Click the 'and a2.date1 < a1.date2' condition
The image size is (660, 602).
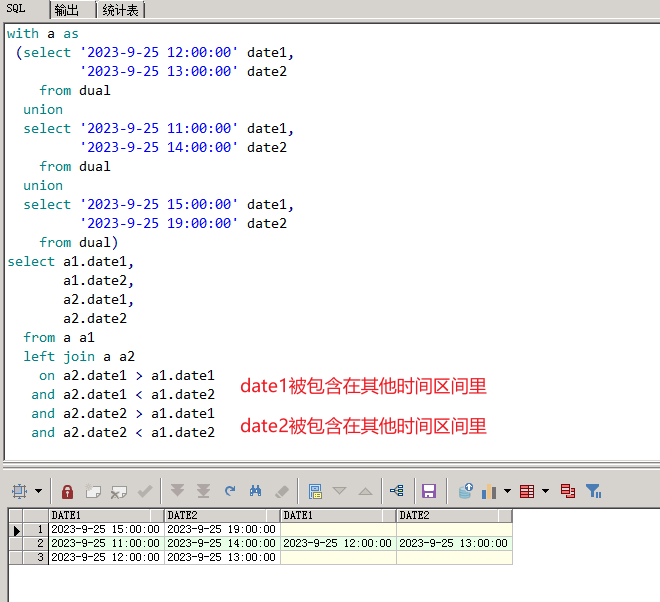pos(123,394)
